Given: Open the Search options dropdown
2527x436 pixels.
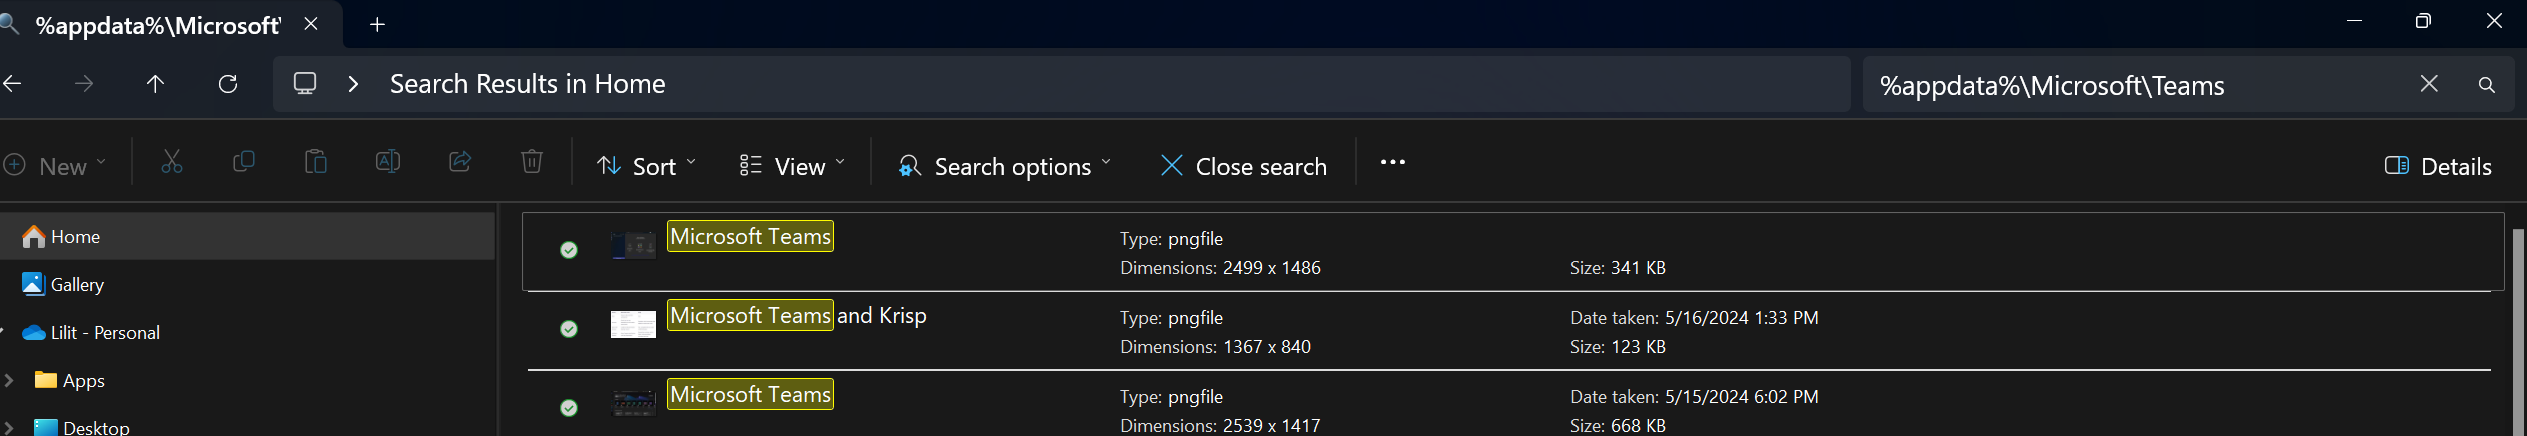Looking at the screenshot, I should 1004,166.
